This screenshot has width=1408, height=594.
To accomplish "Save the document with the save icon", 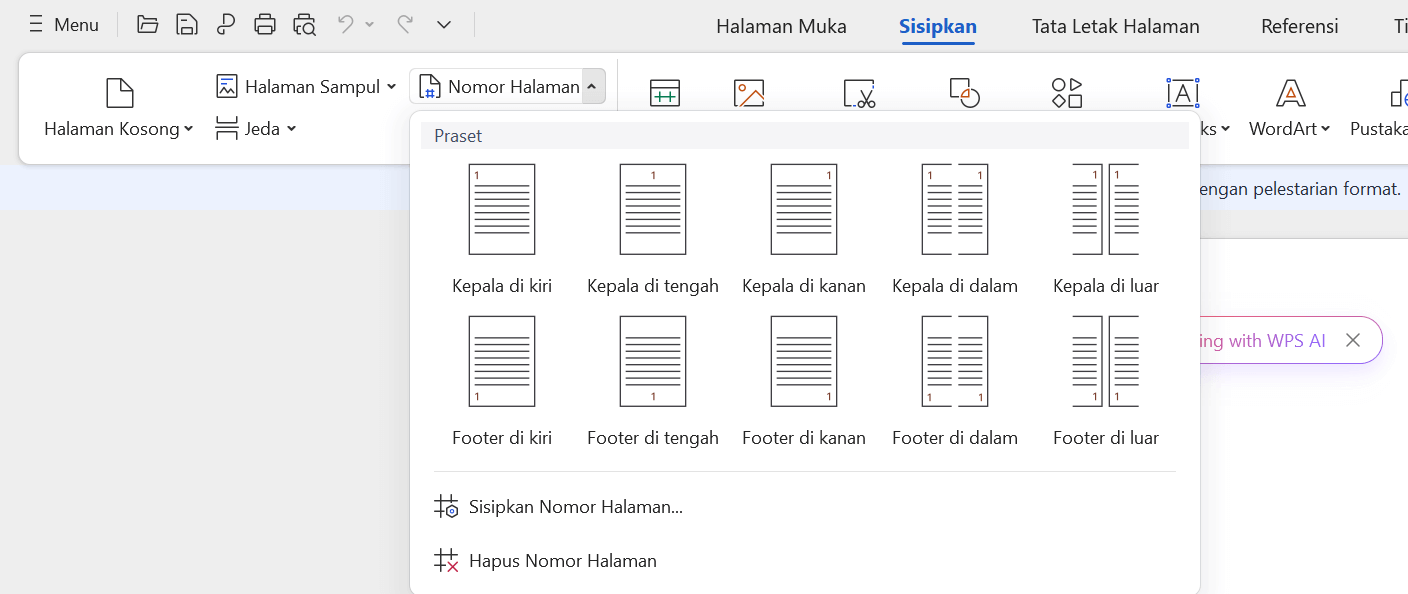I will (187, 23).
